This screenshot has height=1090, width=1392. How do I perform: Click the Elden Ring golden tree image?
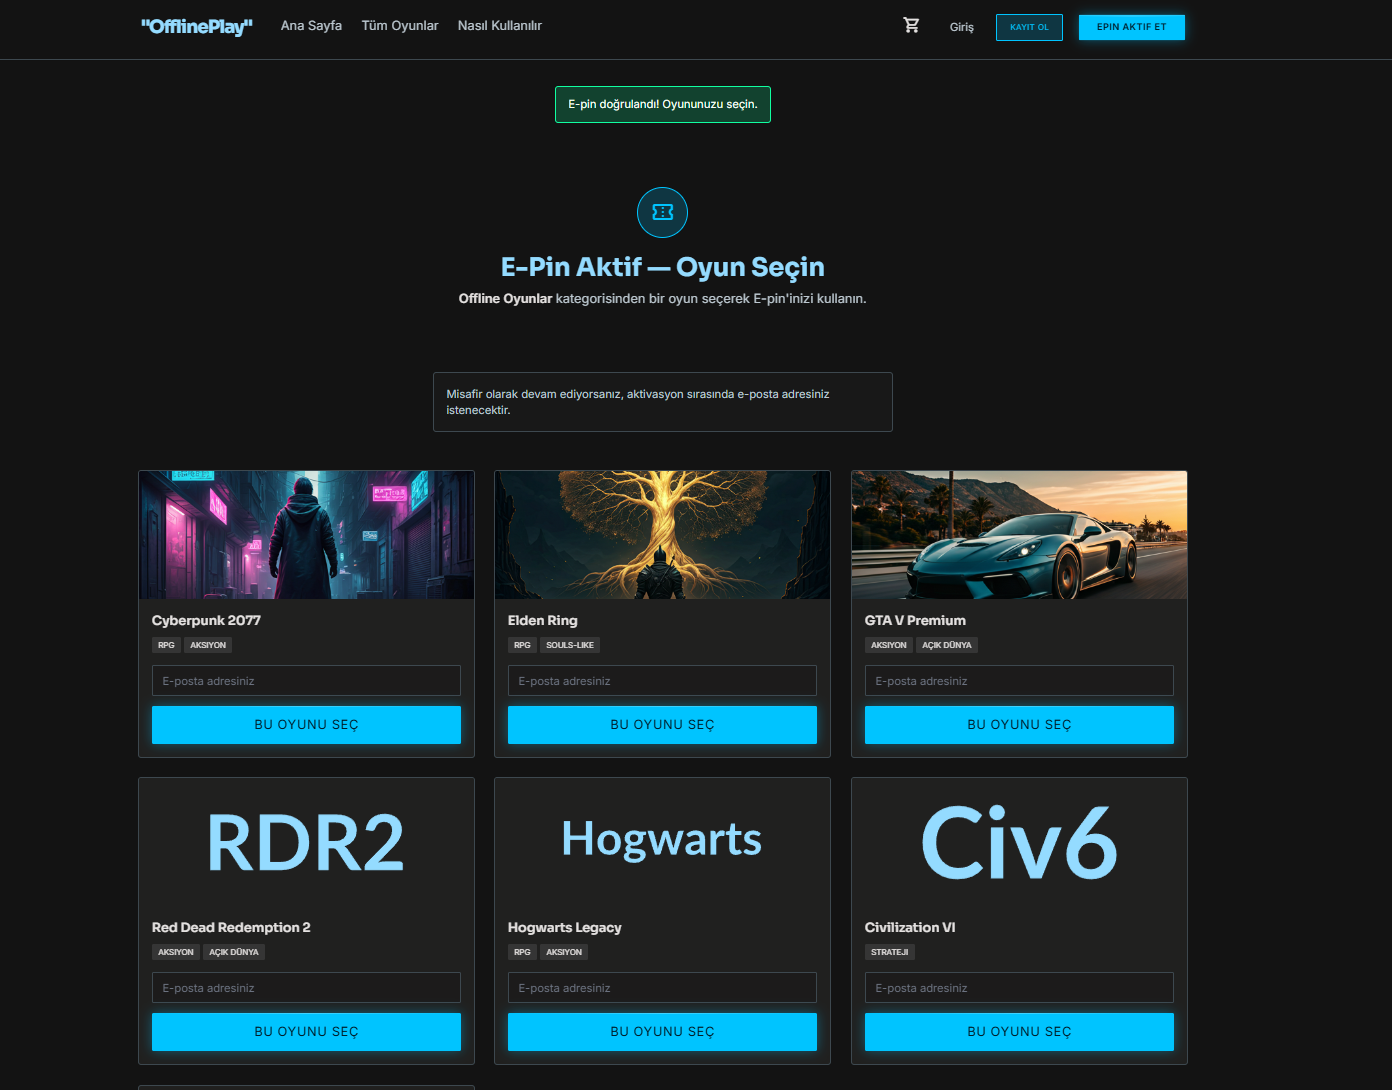[662, 535]
